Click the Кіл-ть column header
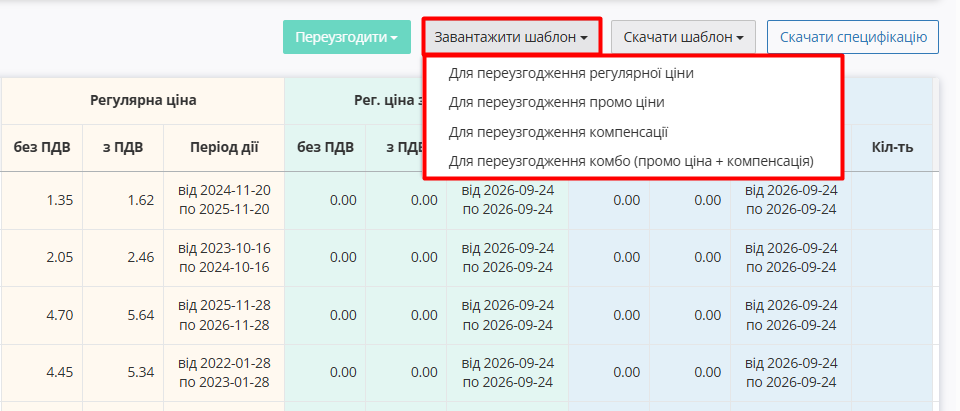This screenshot has height=411, width=960. point(893,147)
